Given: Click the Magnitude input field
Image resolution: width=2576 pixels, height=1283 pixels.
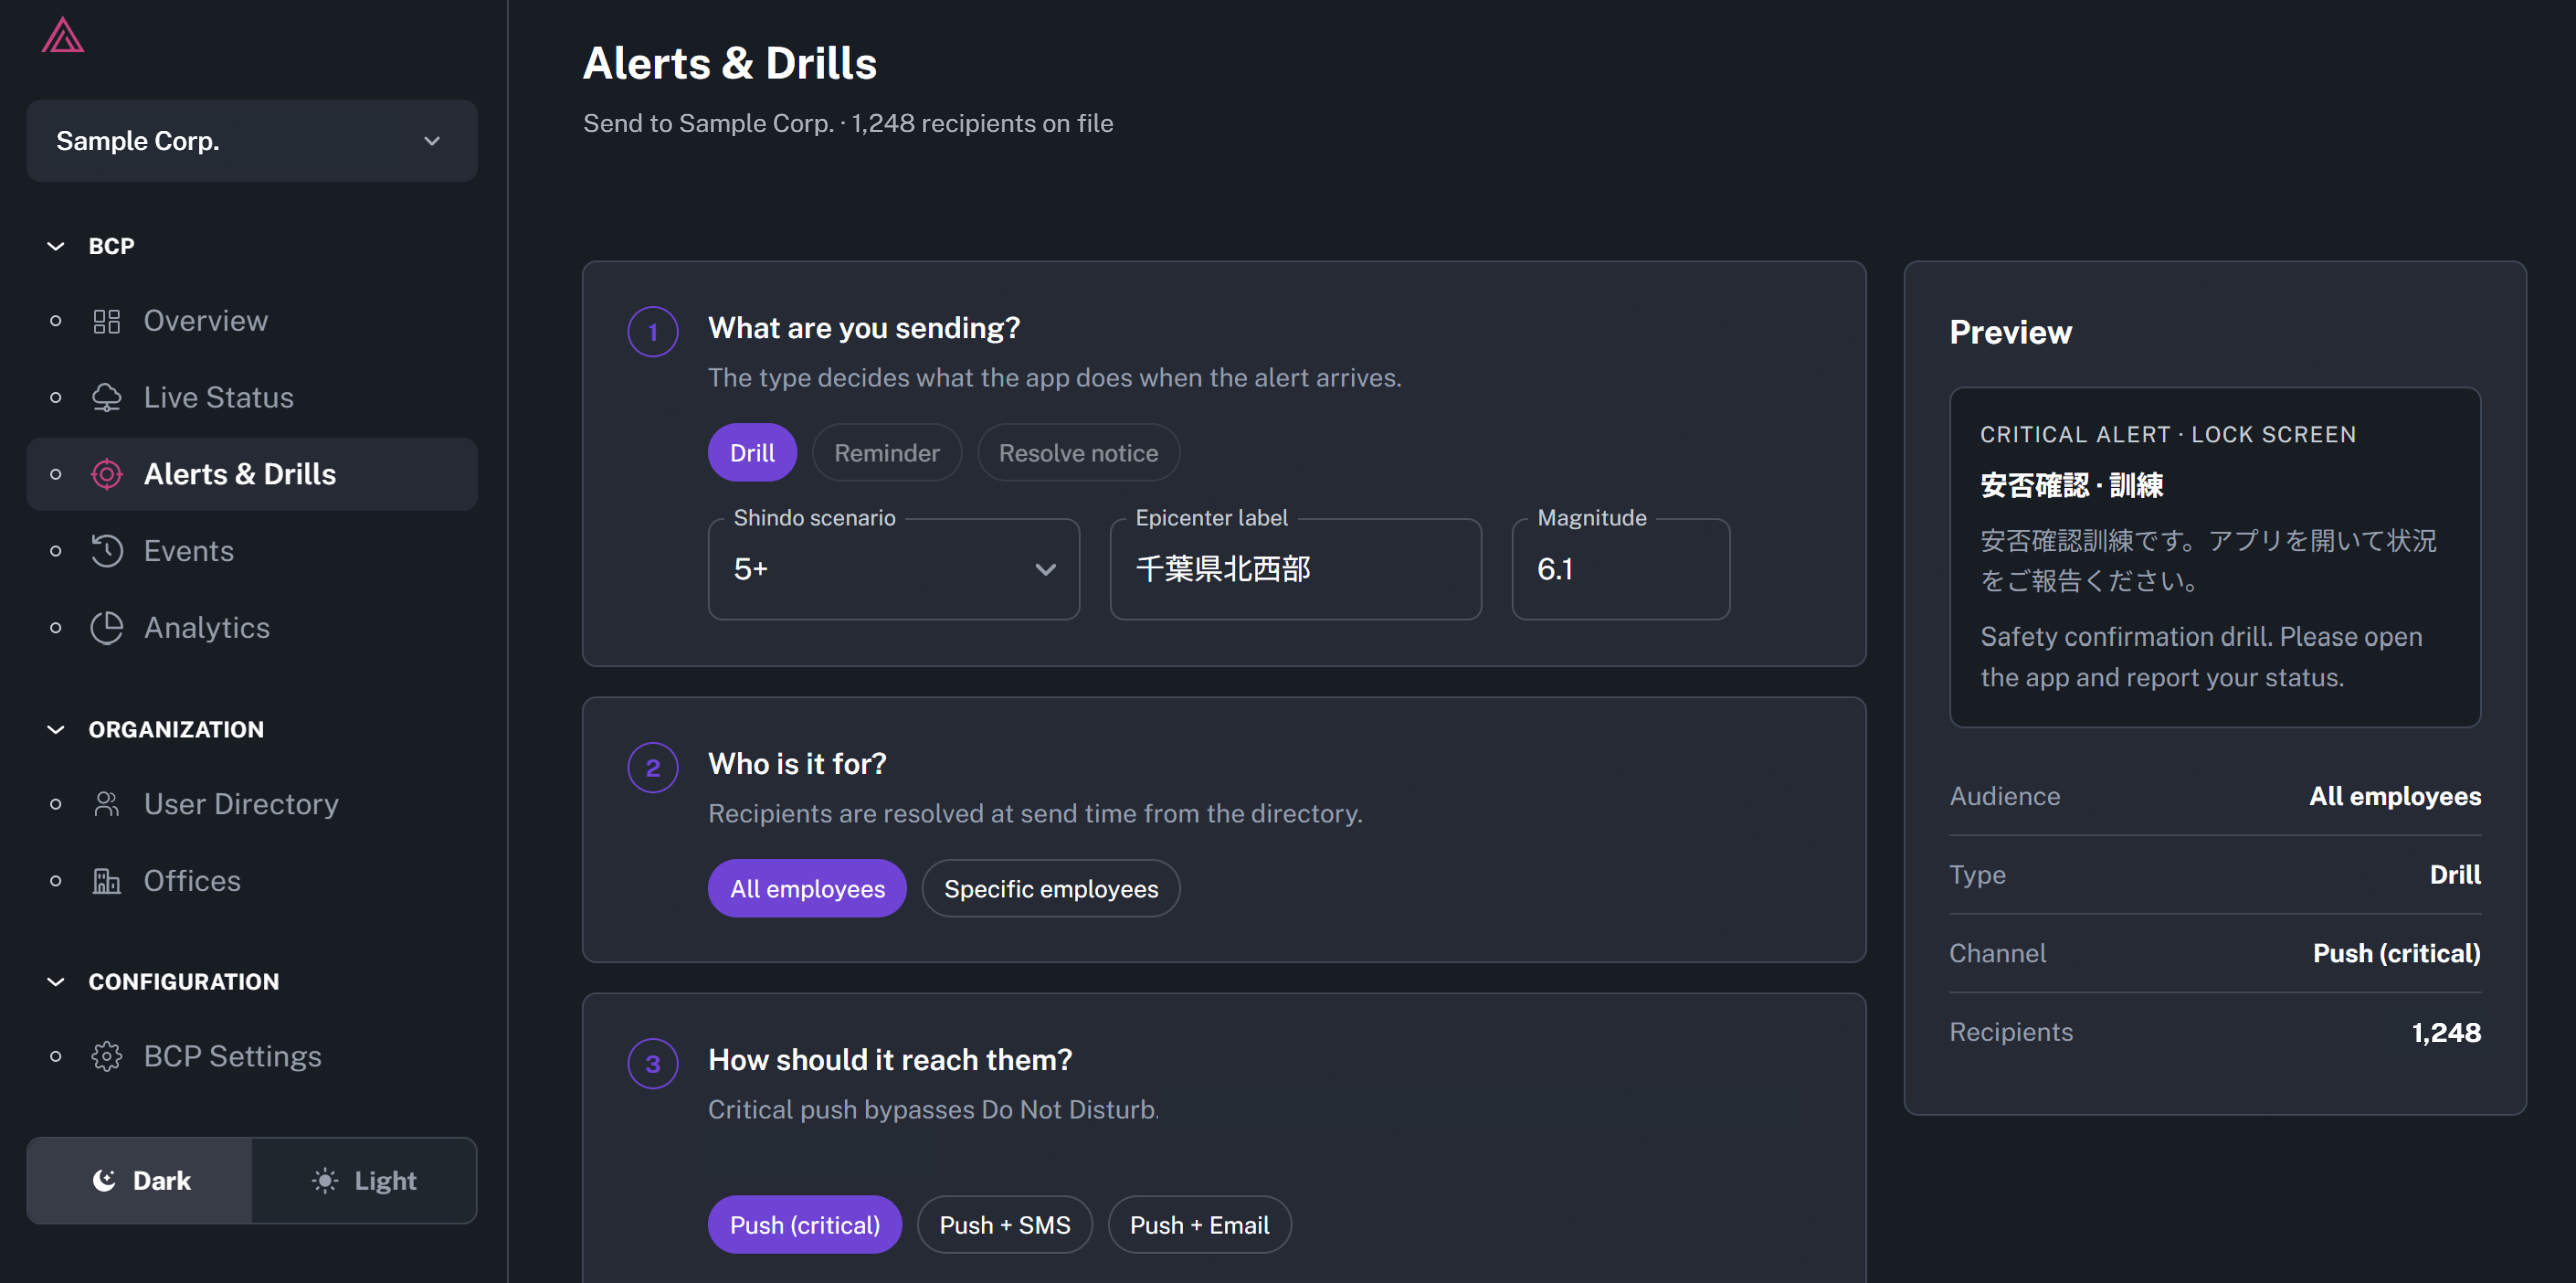Looking at the screenshot, I should (x=1620, y=569).
